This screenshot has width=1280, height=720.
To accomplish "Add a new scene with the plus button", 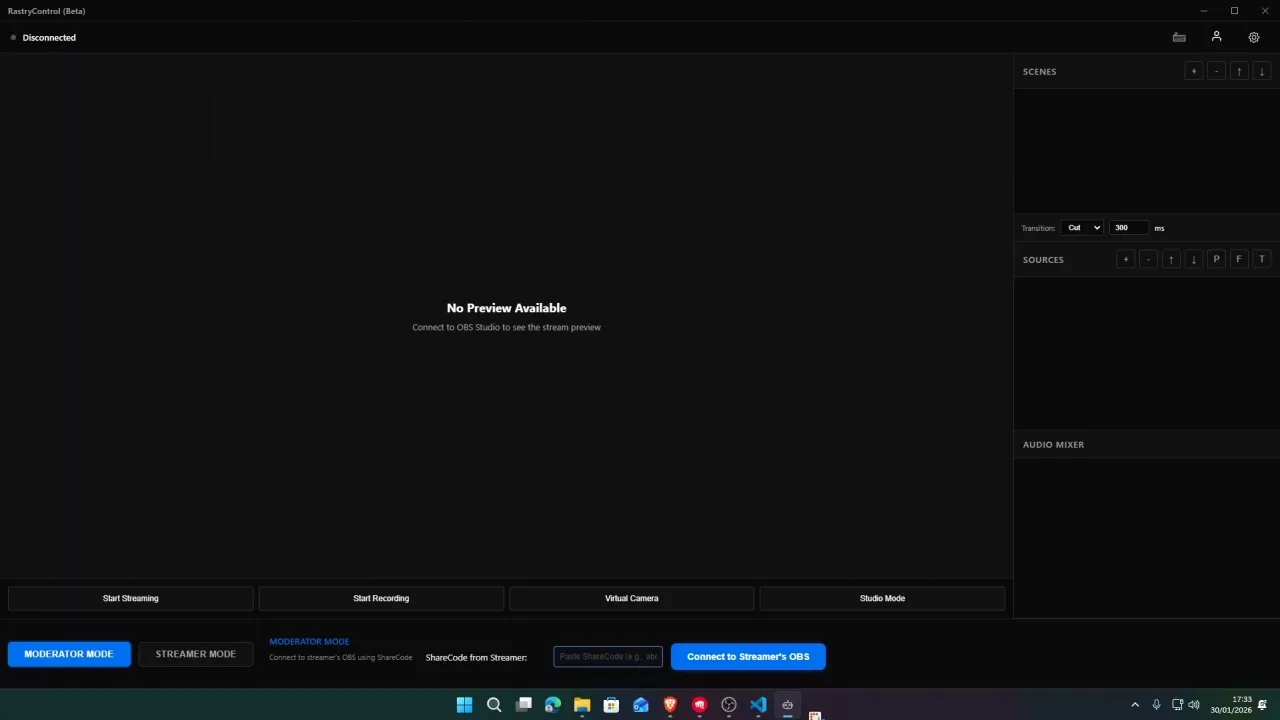I will (1193, 71).
